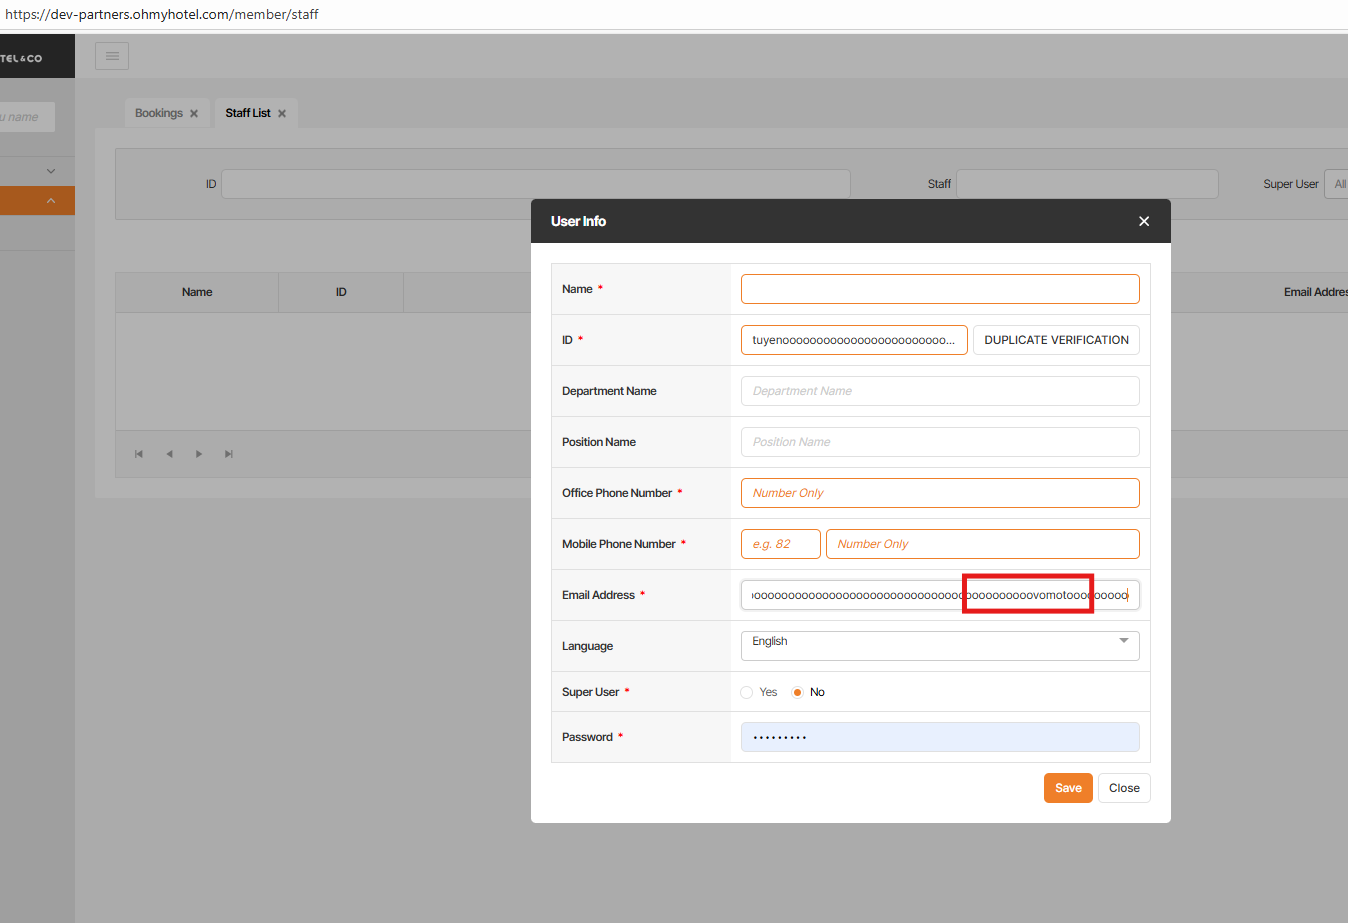1348x923 pixels.
Task: Open the Language dropdown
Action: 939,645
